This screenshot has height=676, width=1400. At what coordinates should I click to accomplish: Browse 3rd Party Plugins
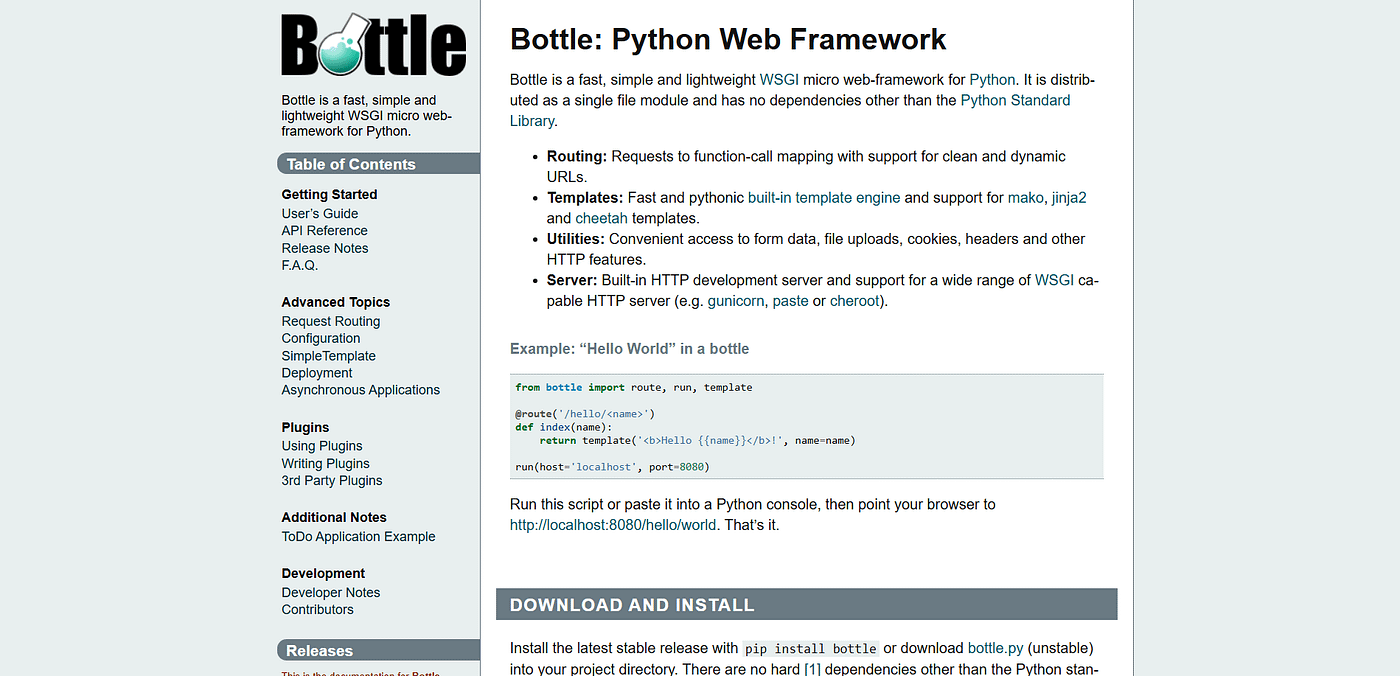tap(331, 480)
